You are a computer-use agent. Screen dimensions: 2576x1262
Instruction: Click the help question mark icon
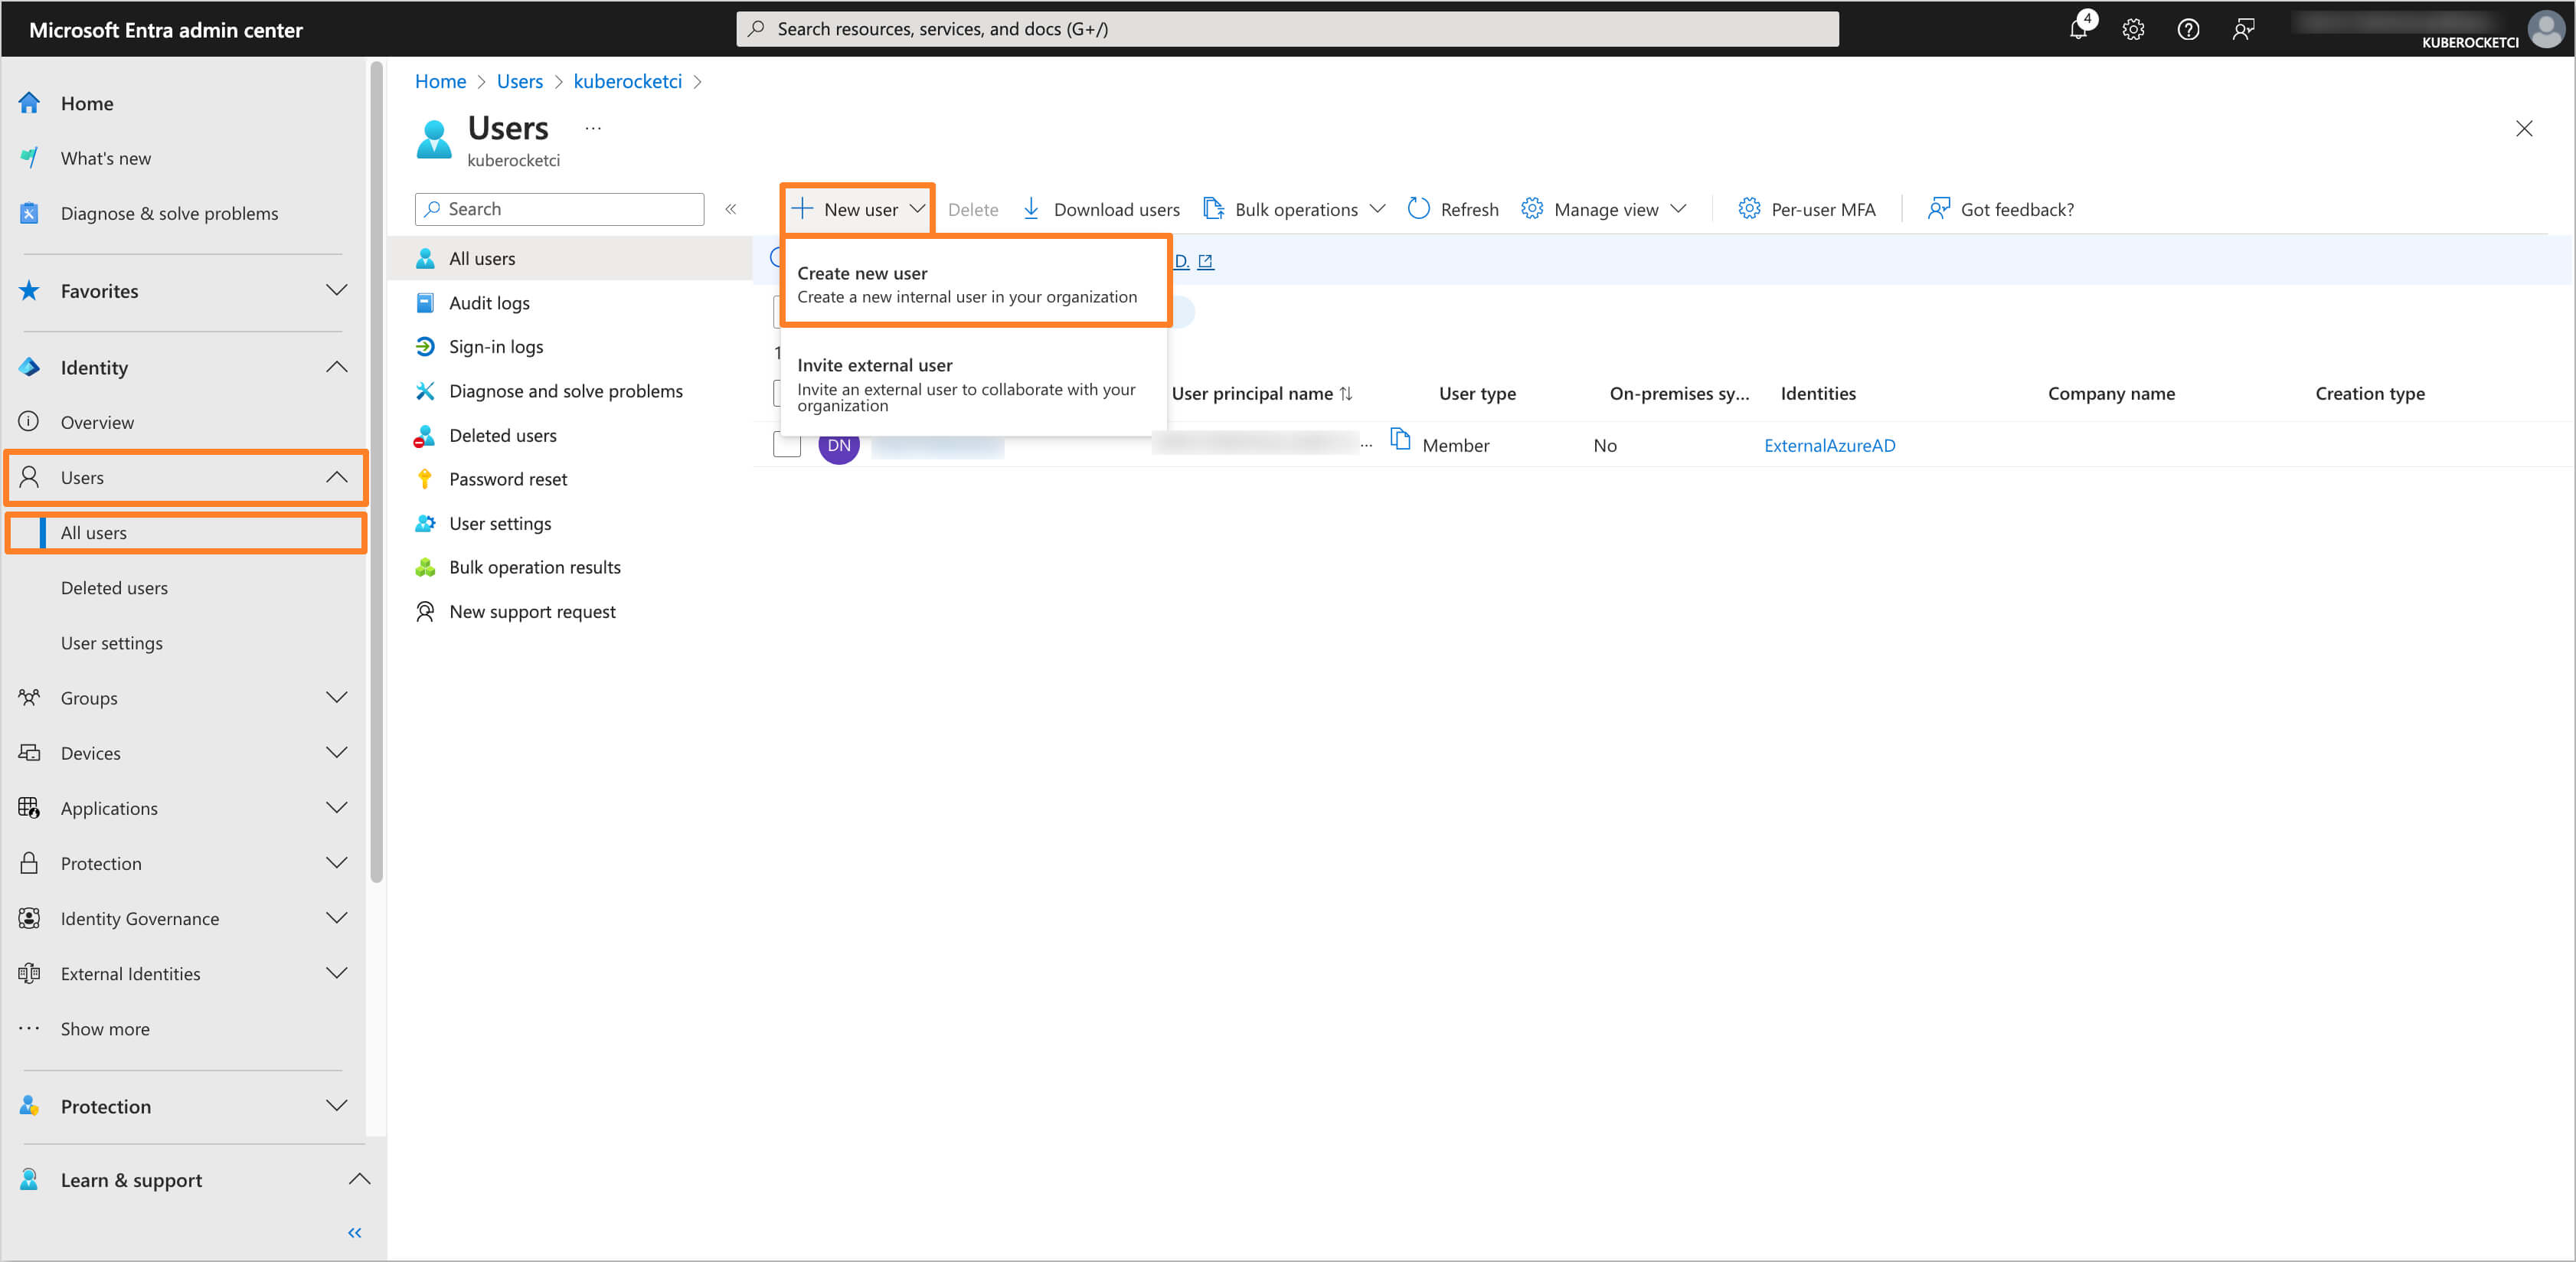pos(2188,29)
